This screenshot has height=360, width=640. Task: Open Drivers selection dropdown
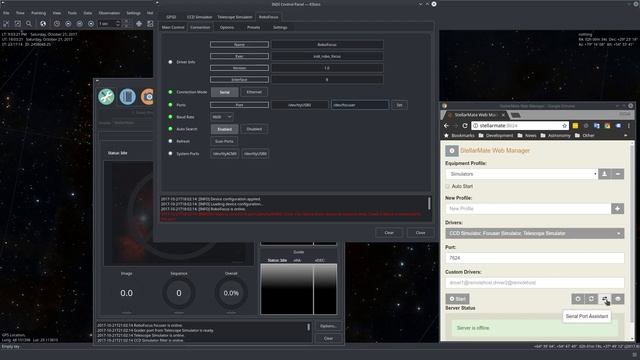point(535,233)
